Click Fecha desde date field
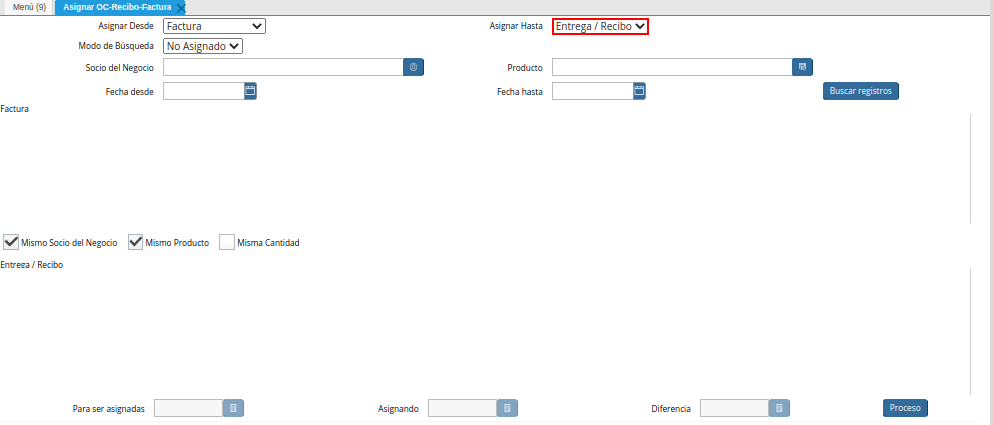 [x=204, y=91]
